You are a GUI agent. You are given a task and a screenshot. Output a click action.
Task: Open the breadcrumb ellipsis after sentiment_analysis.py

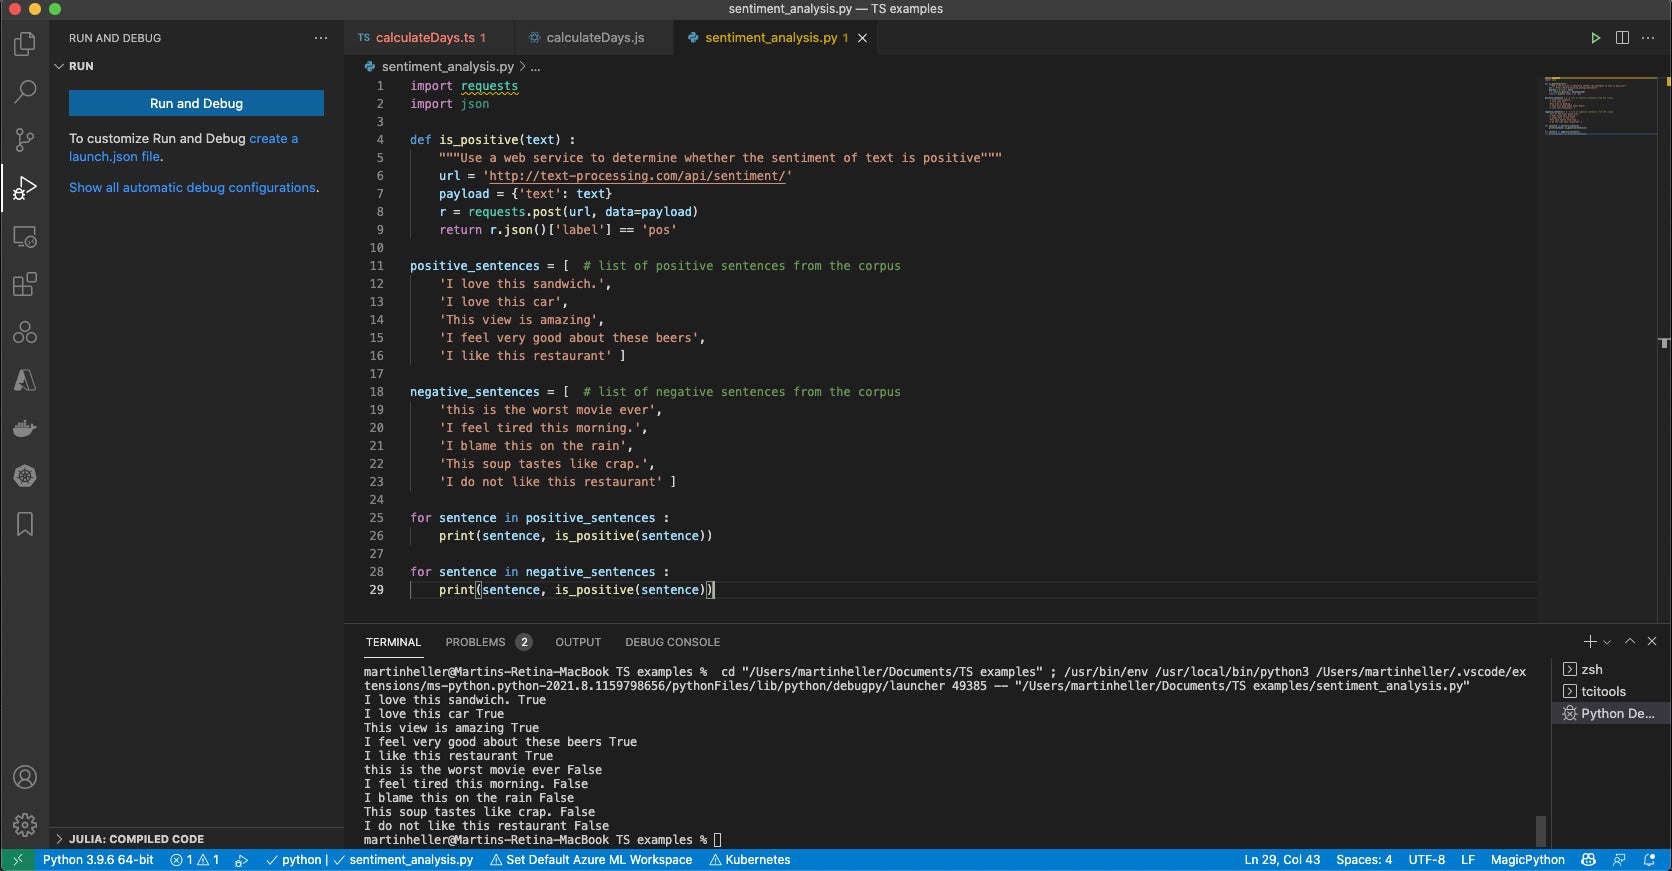pyautogui.click(x=535, y=67)
